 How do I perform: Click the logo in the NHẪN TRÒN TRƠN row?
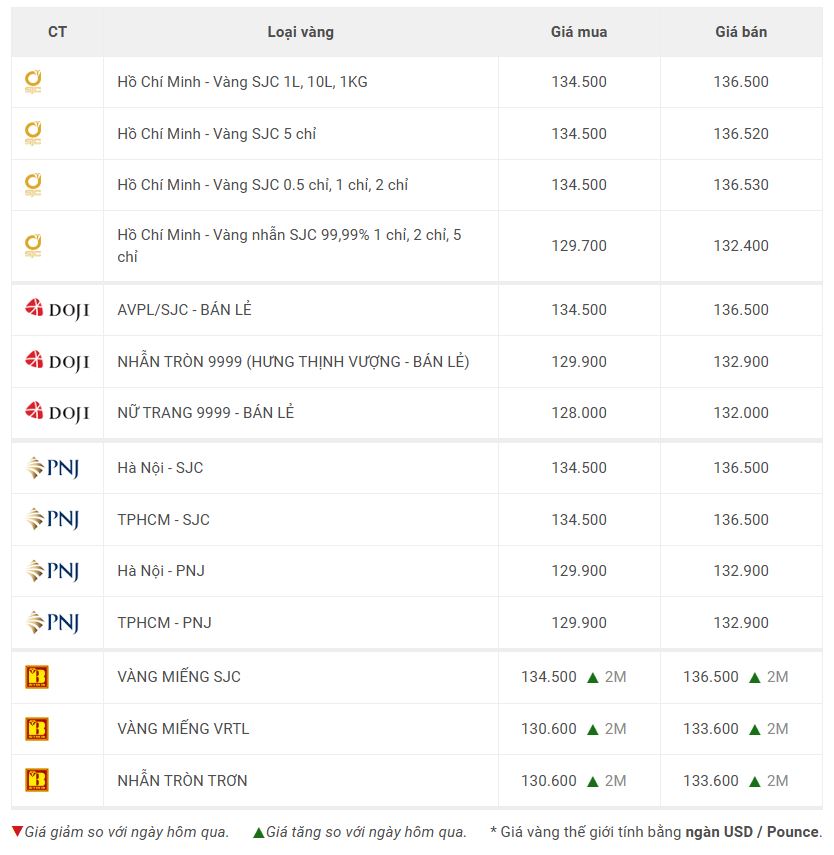37,780
